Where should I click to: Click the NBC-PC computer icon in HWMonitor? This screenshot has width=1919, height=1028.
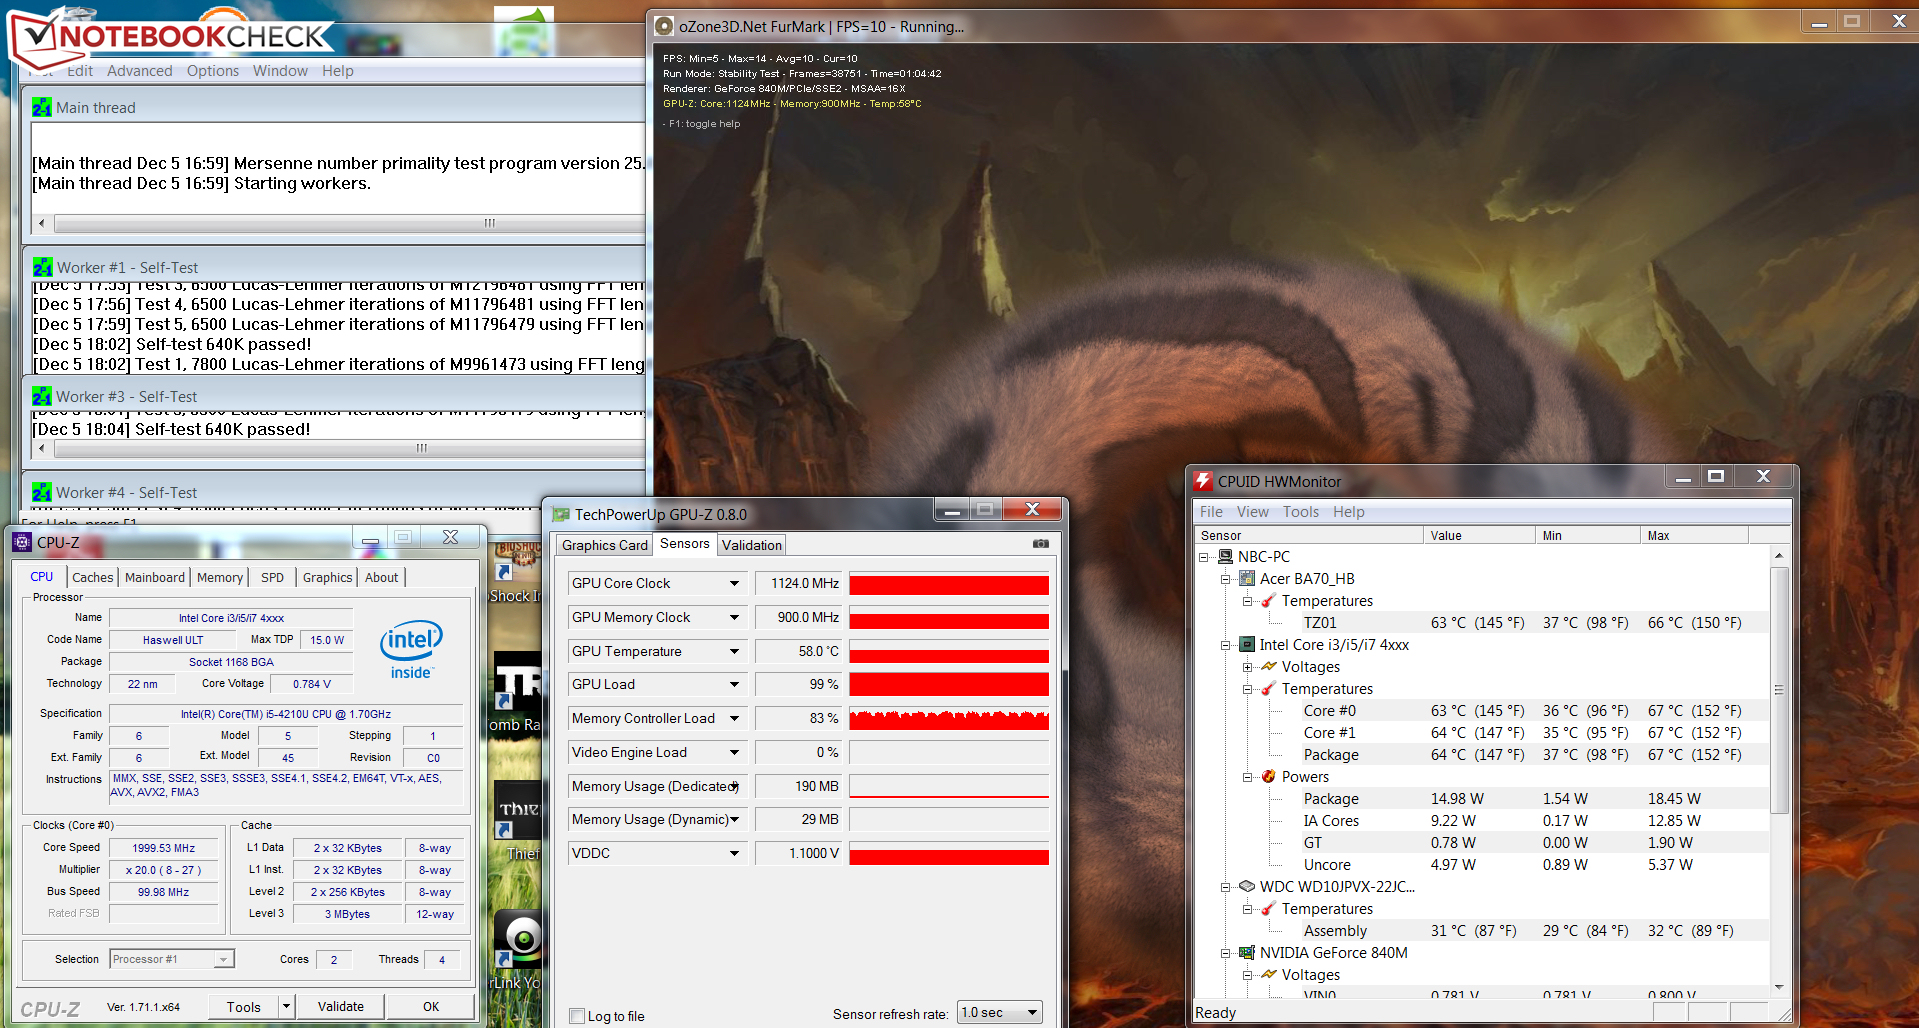(1226, 556)
